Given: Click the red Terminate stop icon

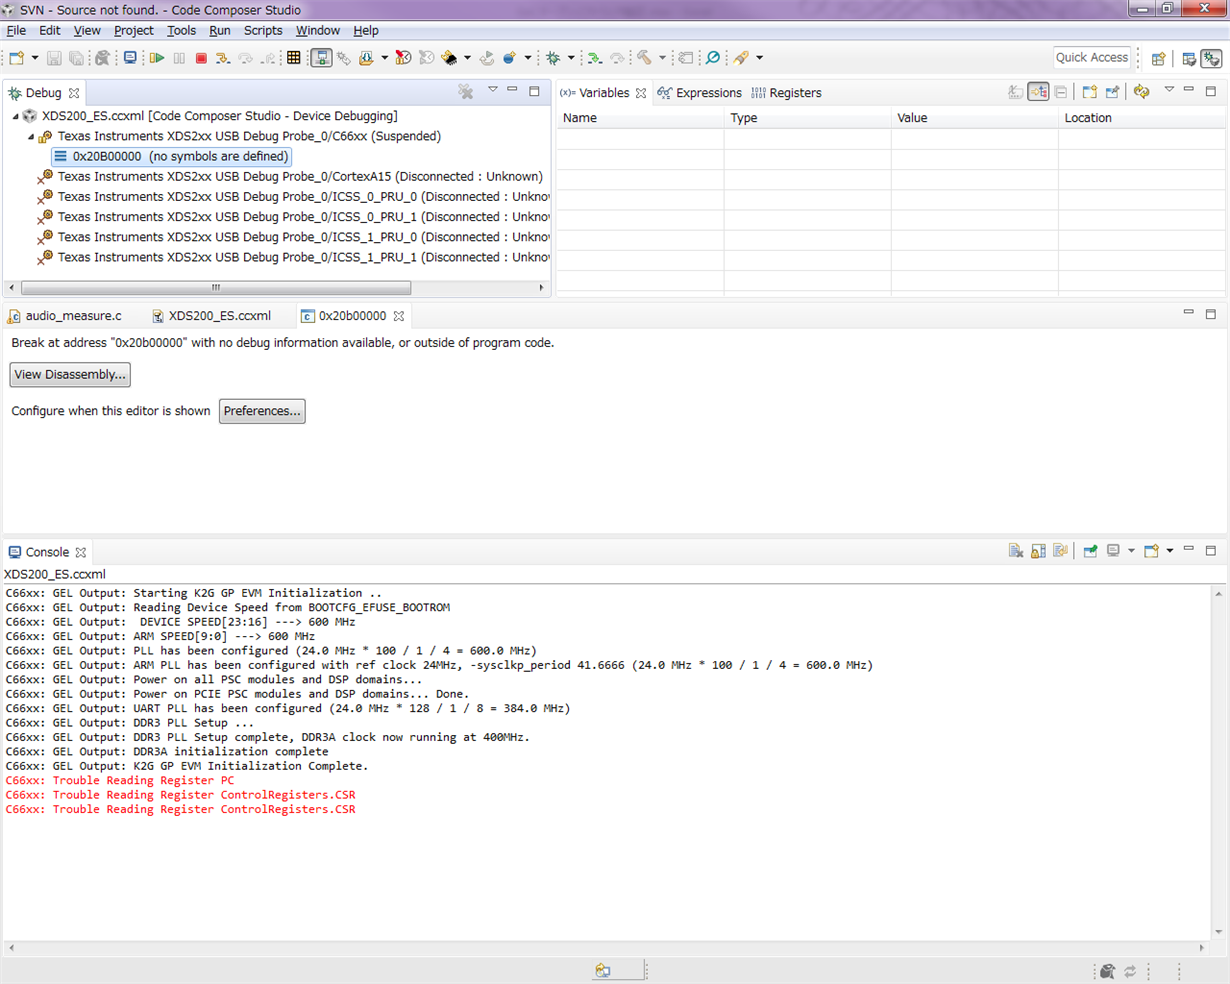Looking at the screenshot, I should [x=201, y=58].
